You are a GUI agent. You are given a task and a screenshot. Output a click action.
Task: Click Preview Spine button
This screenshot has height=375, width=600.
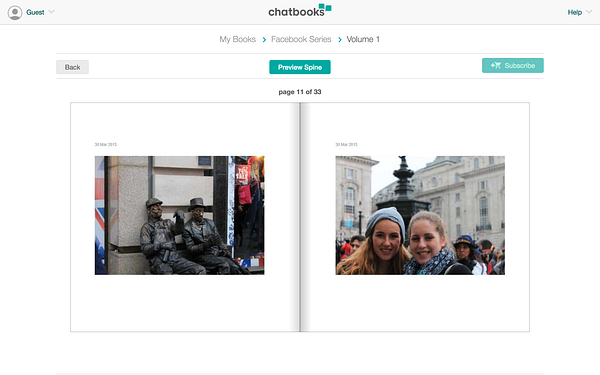(300, 67)
